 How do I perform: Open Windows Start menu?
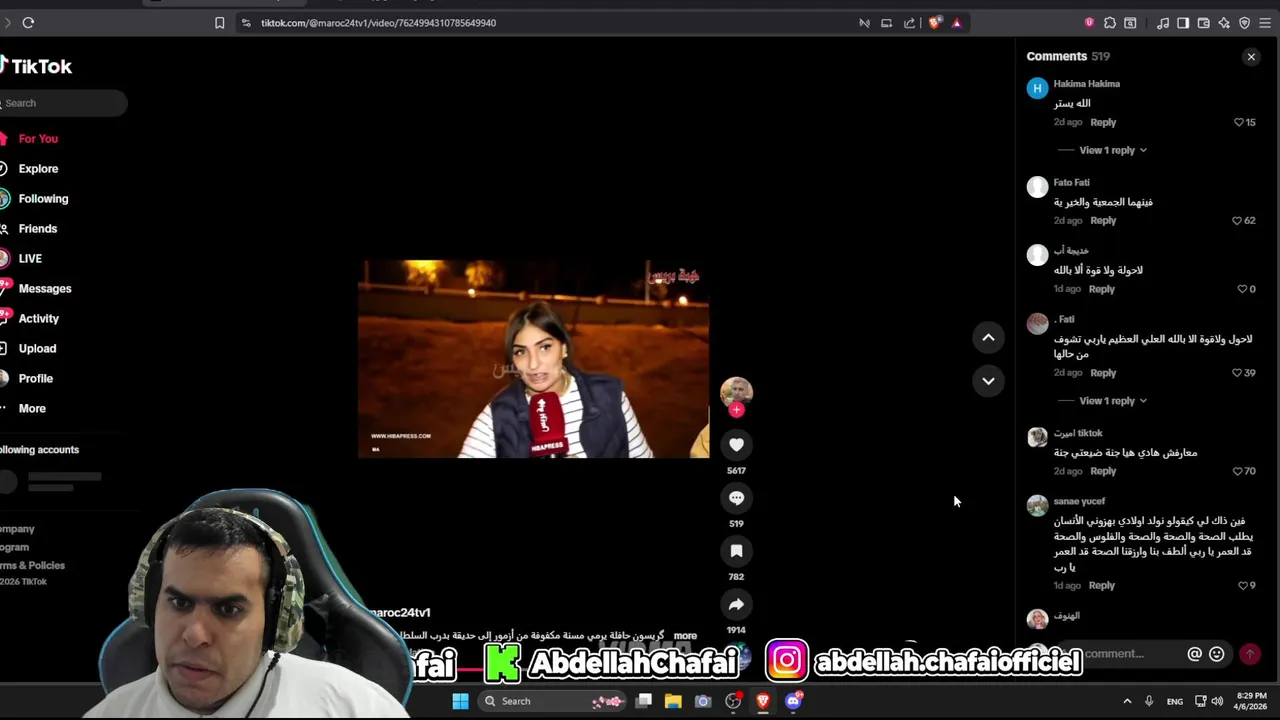click(x=460, y=701)
